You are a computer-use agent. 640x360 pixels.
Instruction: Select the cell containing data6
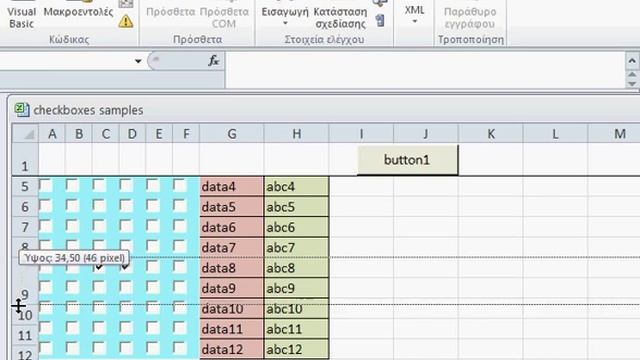[232, 227]
